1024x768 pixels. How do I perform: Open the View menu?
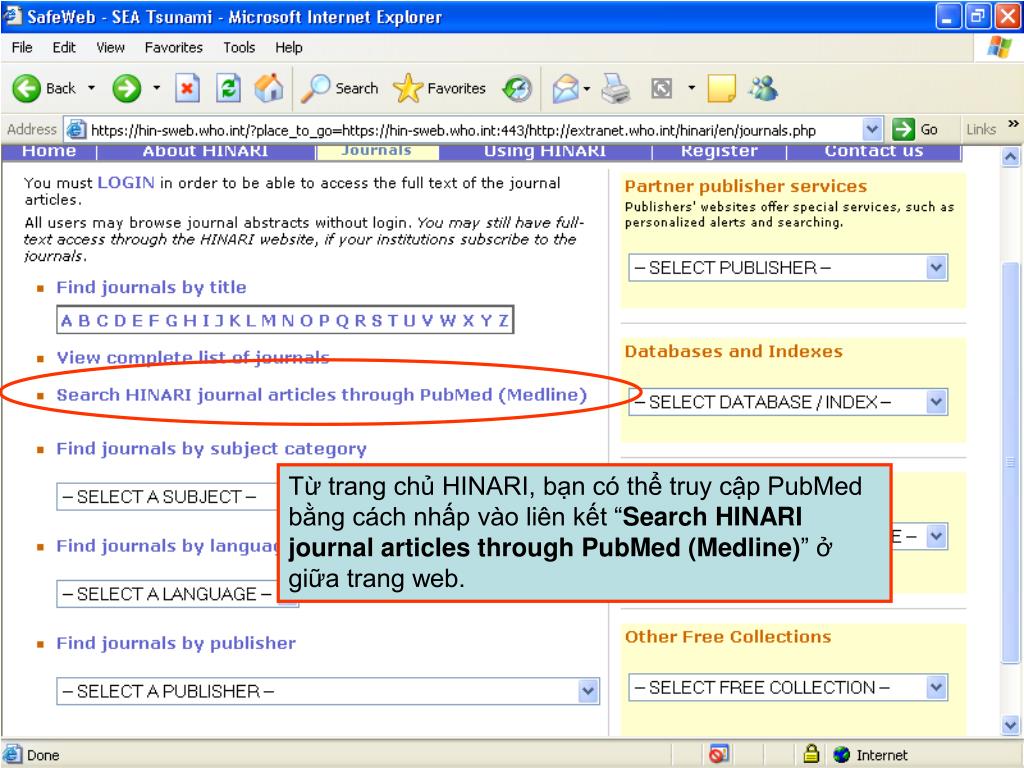point(110,48)
